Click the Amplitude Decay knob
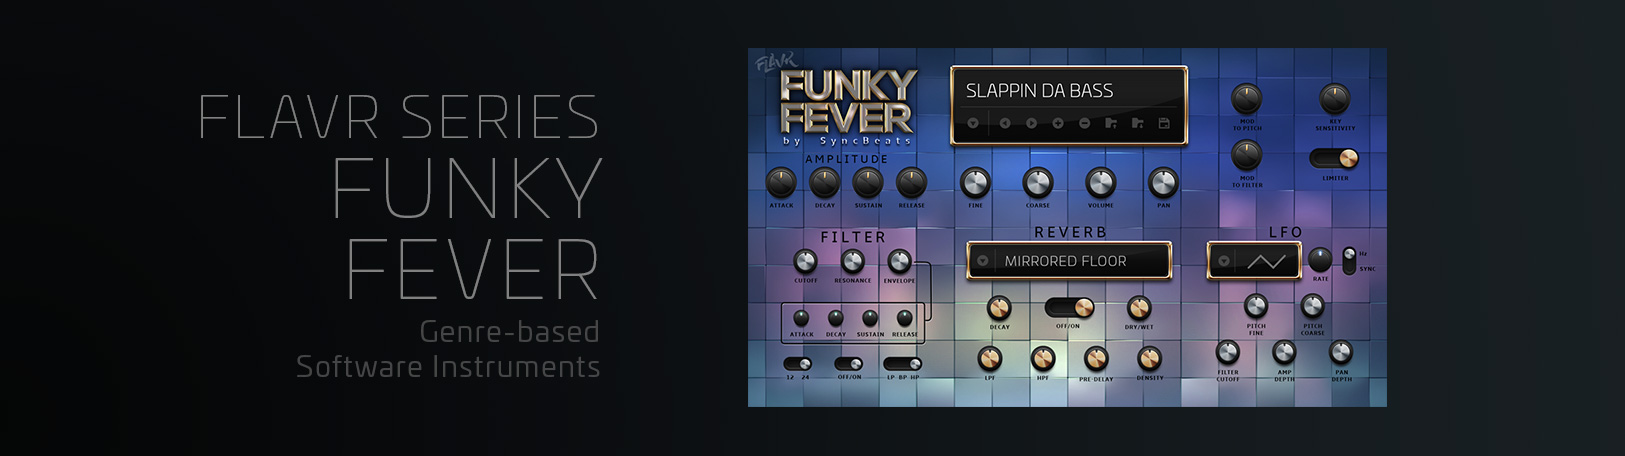The height and width of the screenshot is (456, 1625). coord(824,183)
